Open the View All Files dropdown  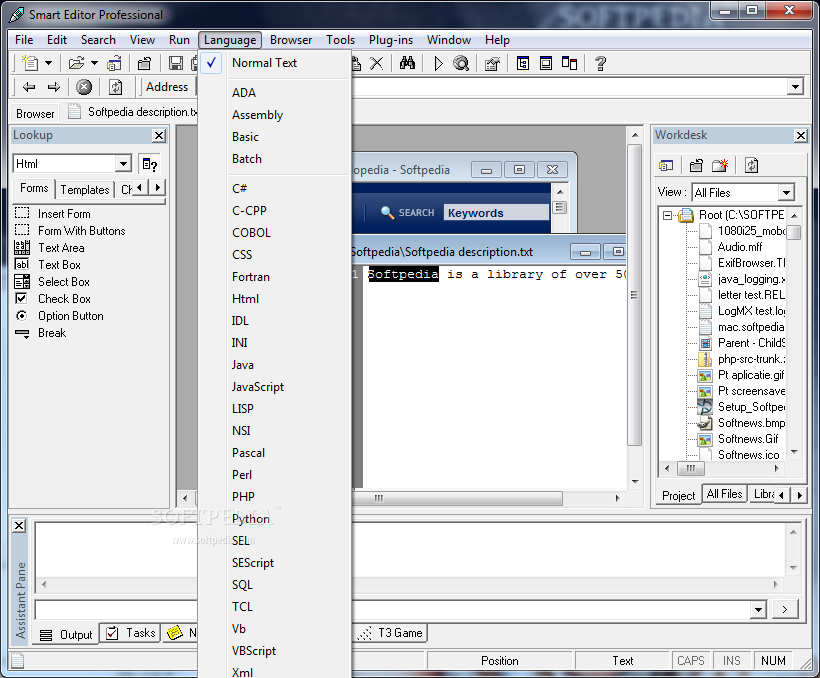tap(786, 193)
